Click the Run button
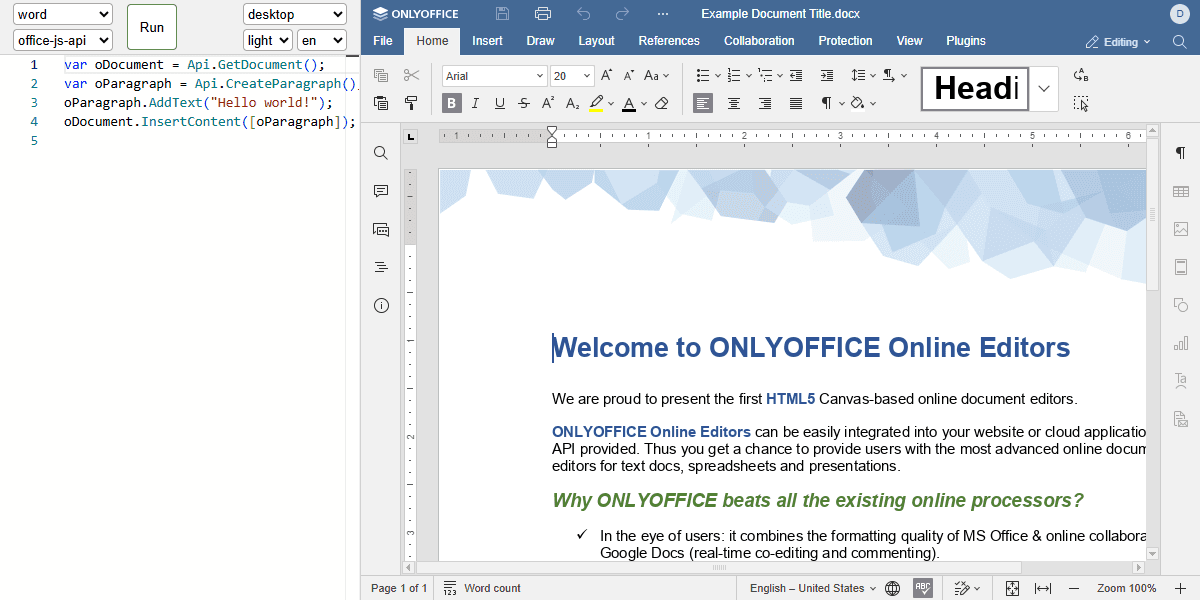This screenshot has width=1200, height=600. pyautogui.click(x=152, y=27)
